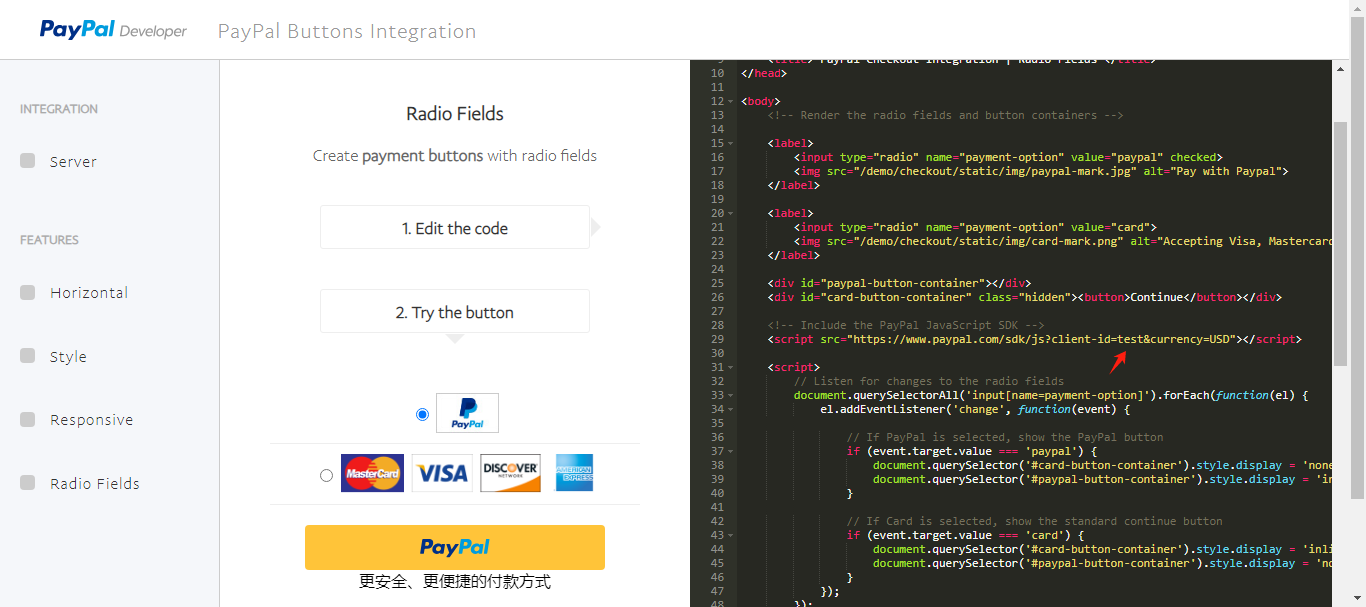Click the FEATURES sidebar heading

tap(49, 240)
